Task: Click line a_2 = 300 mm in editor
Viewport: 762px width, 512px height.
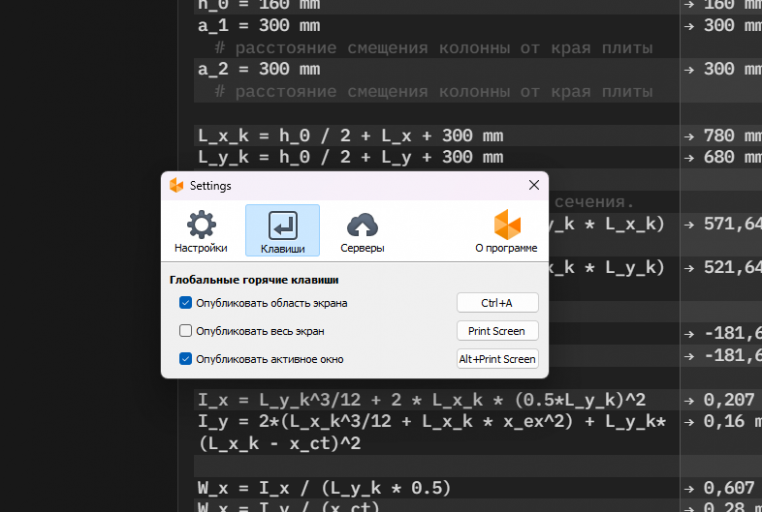Action: pyautogui.click(x=259, y=69)
